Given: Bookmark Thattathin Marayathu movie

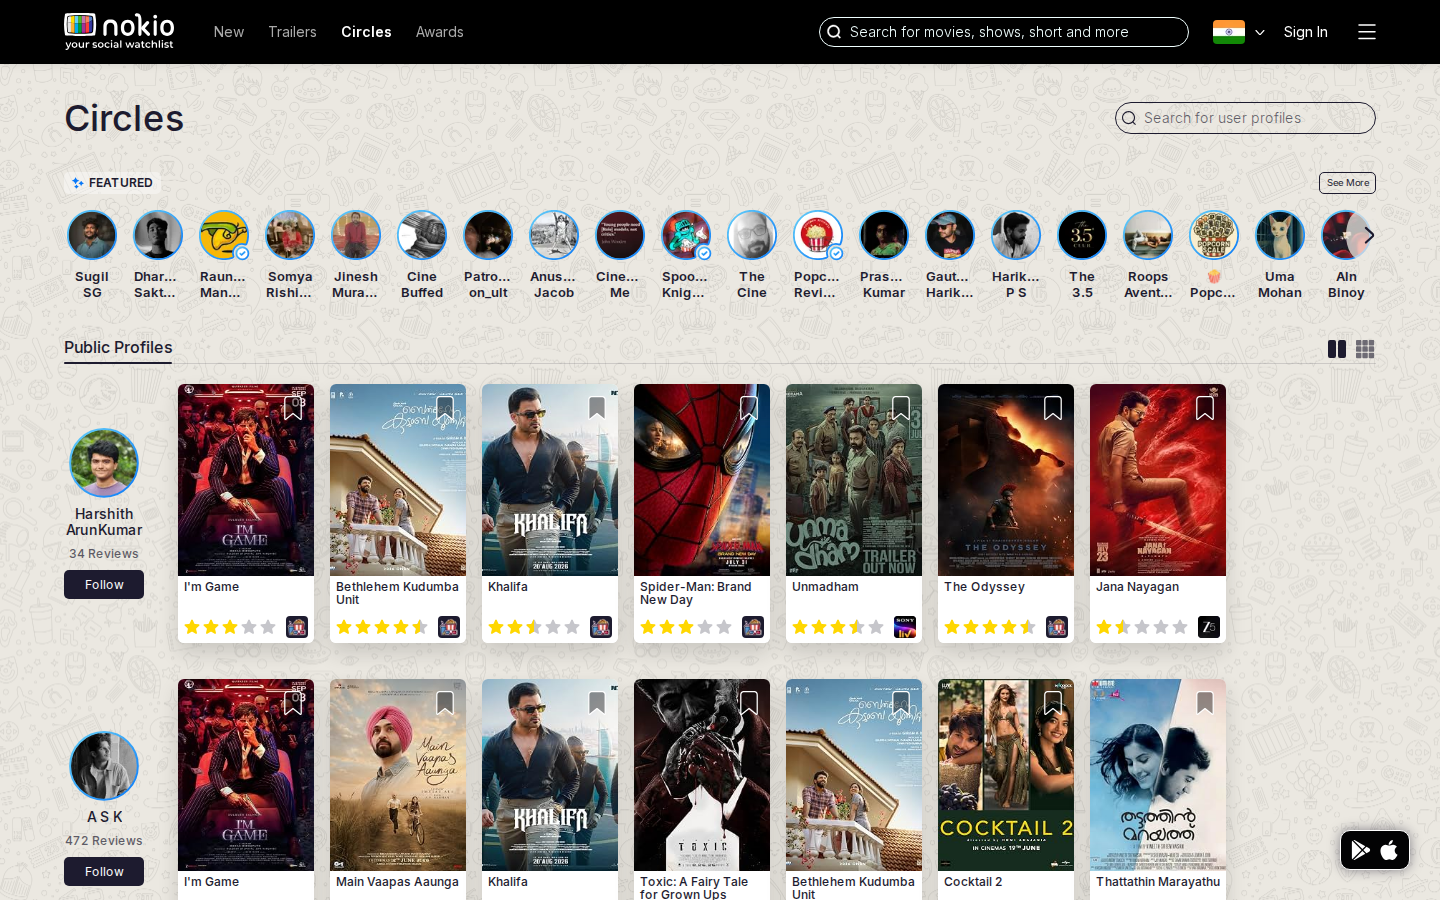Looking at the screenshot, I should (x=1205, y=703).
